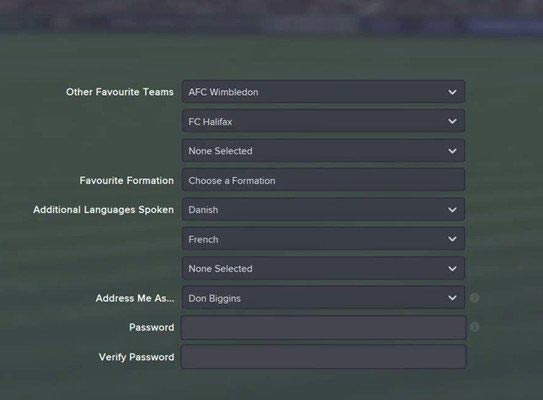Click chevron arrow on Danish language dropdown
This screenshot has width=543, height=400.
pos(452,210)
